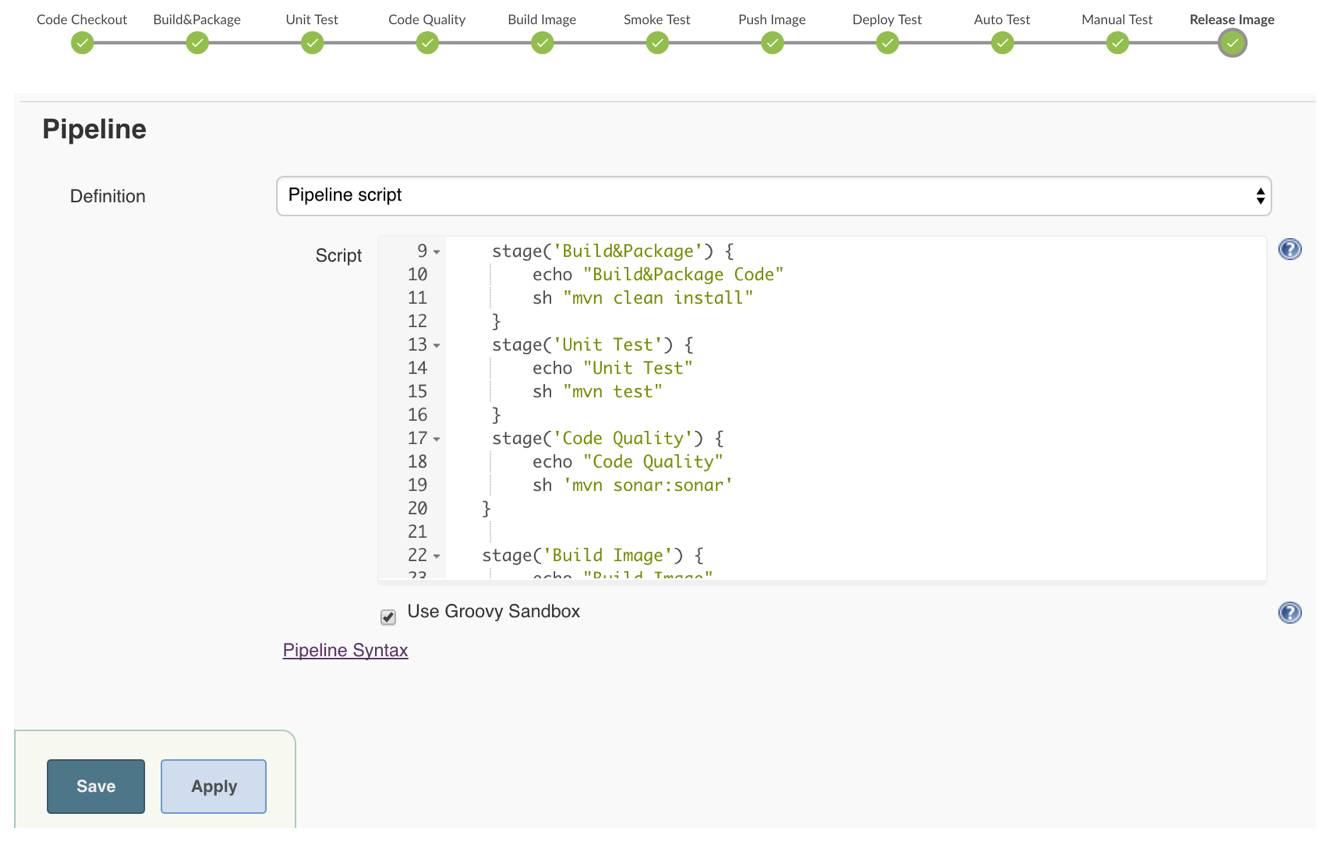Collapse the Build&Package stage at line 9

pyautogui.click(x=437, y=252)
